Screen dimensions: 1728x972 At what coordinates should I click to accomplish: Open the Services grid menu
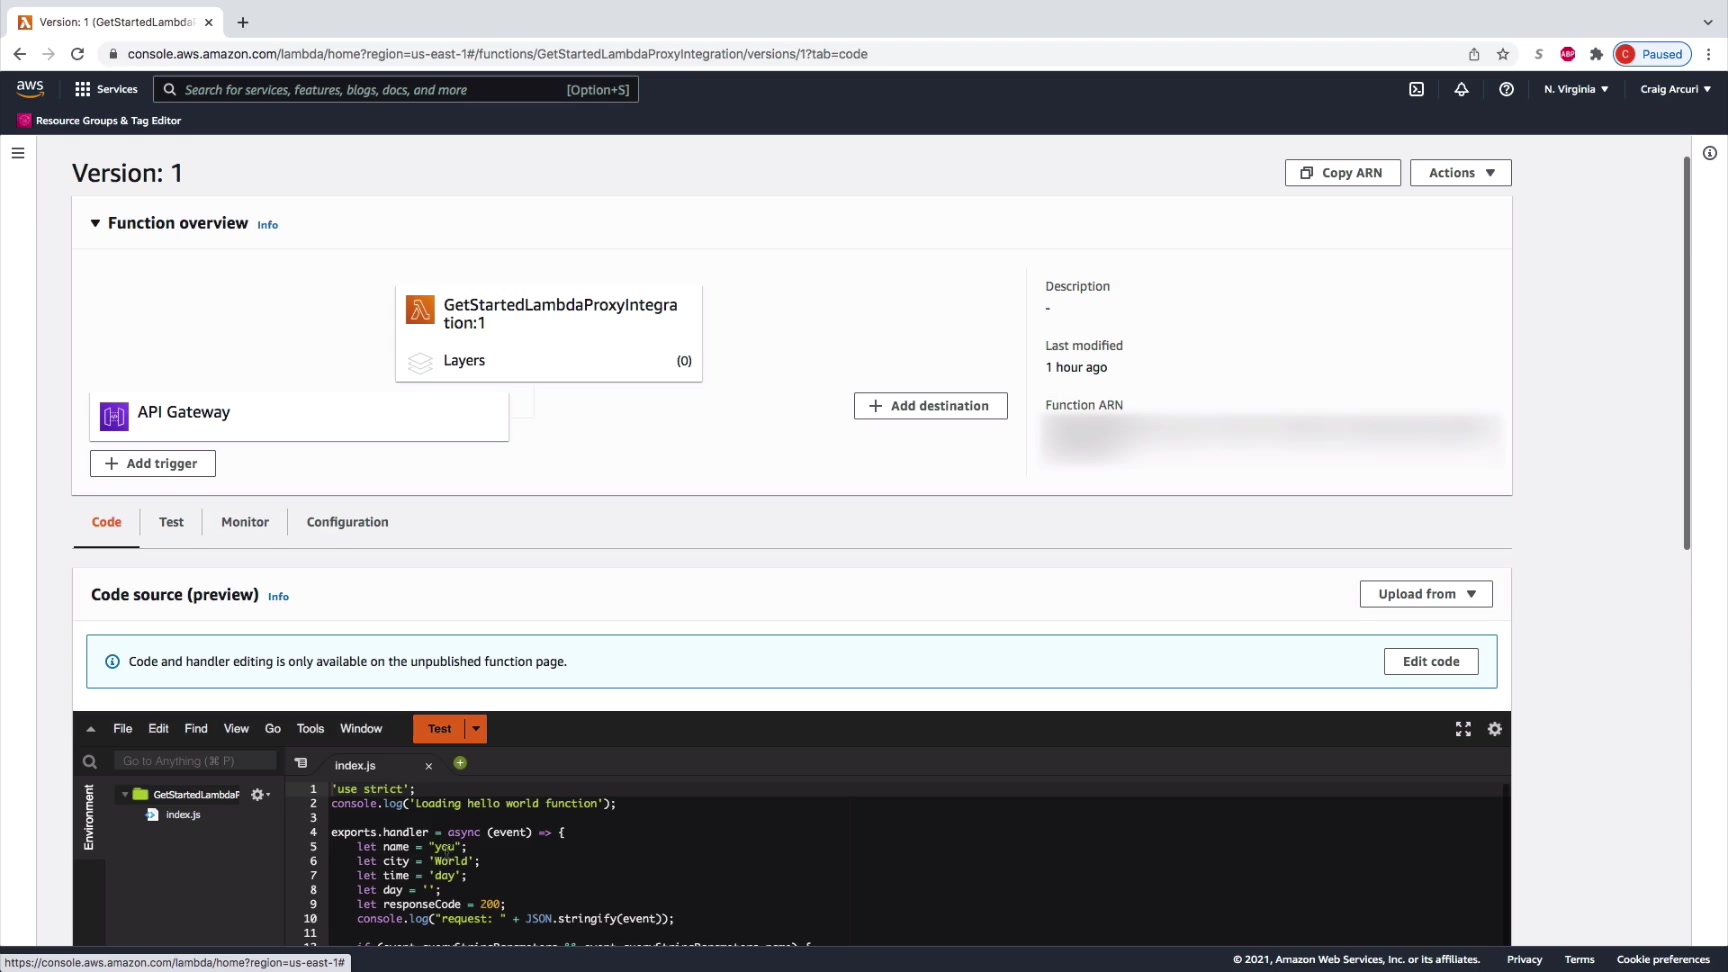(83, 89)
